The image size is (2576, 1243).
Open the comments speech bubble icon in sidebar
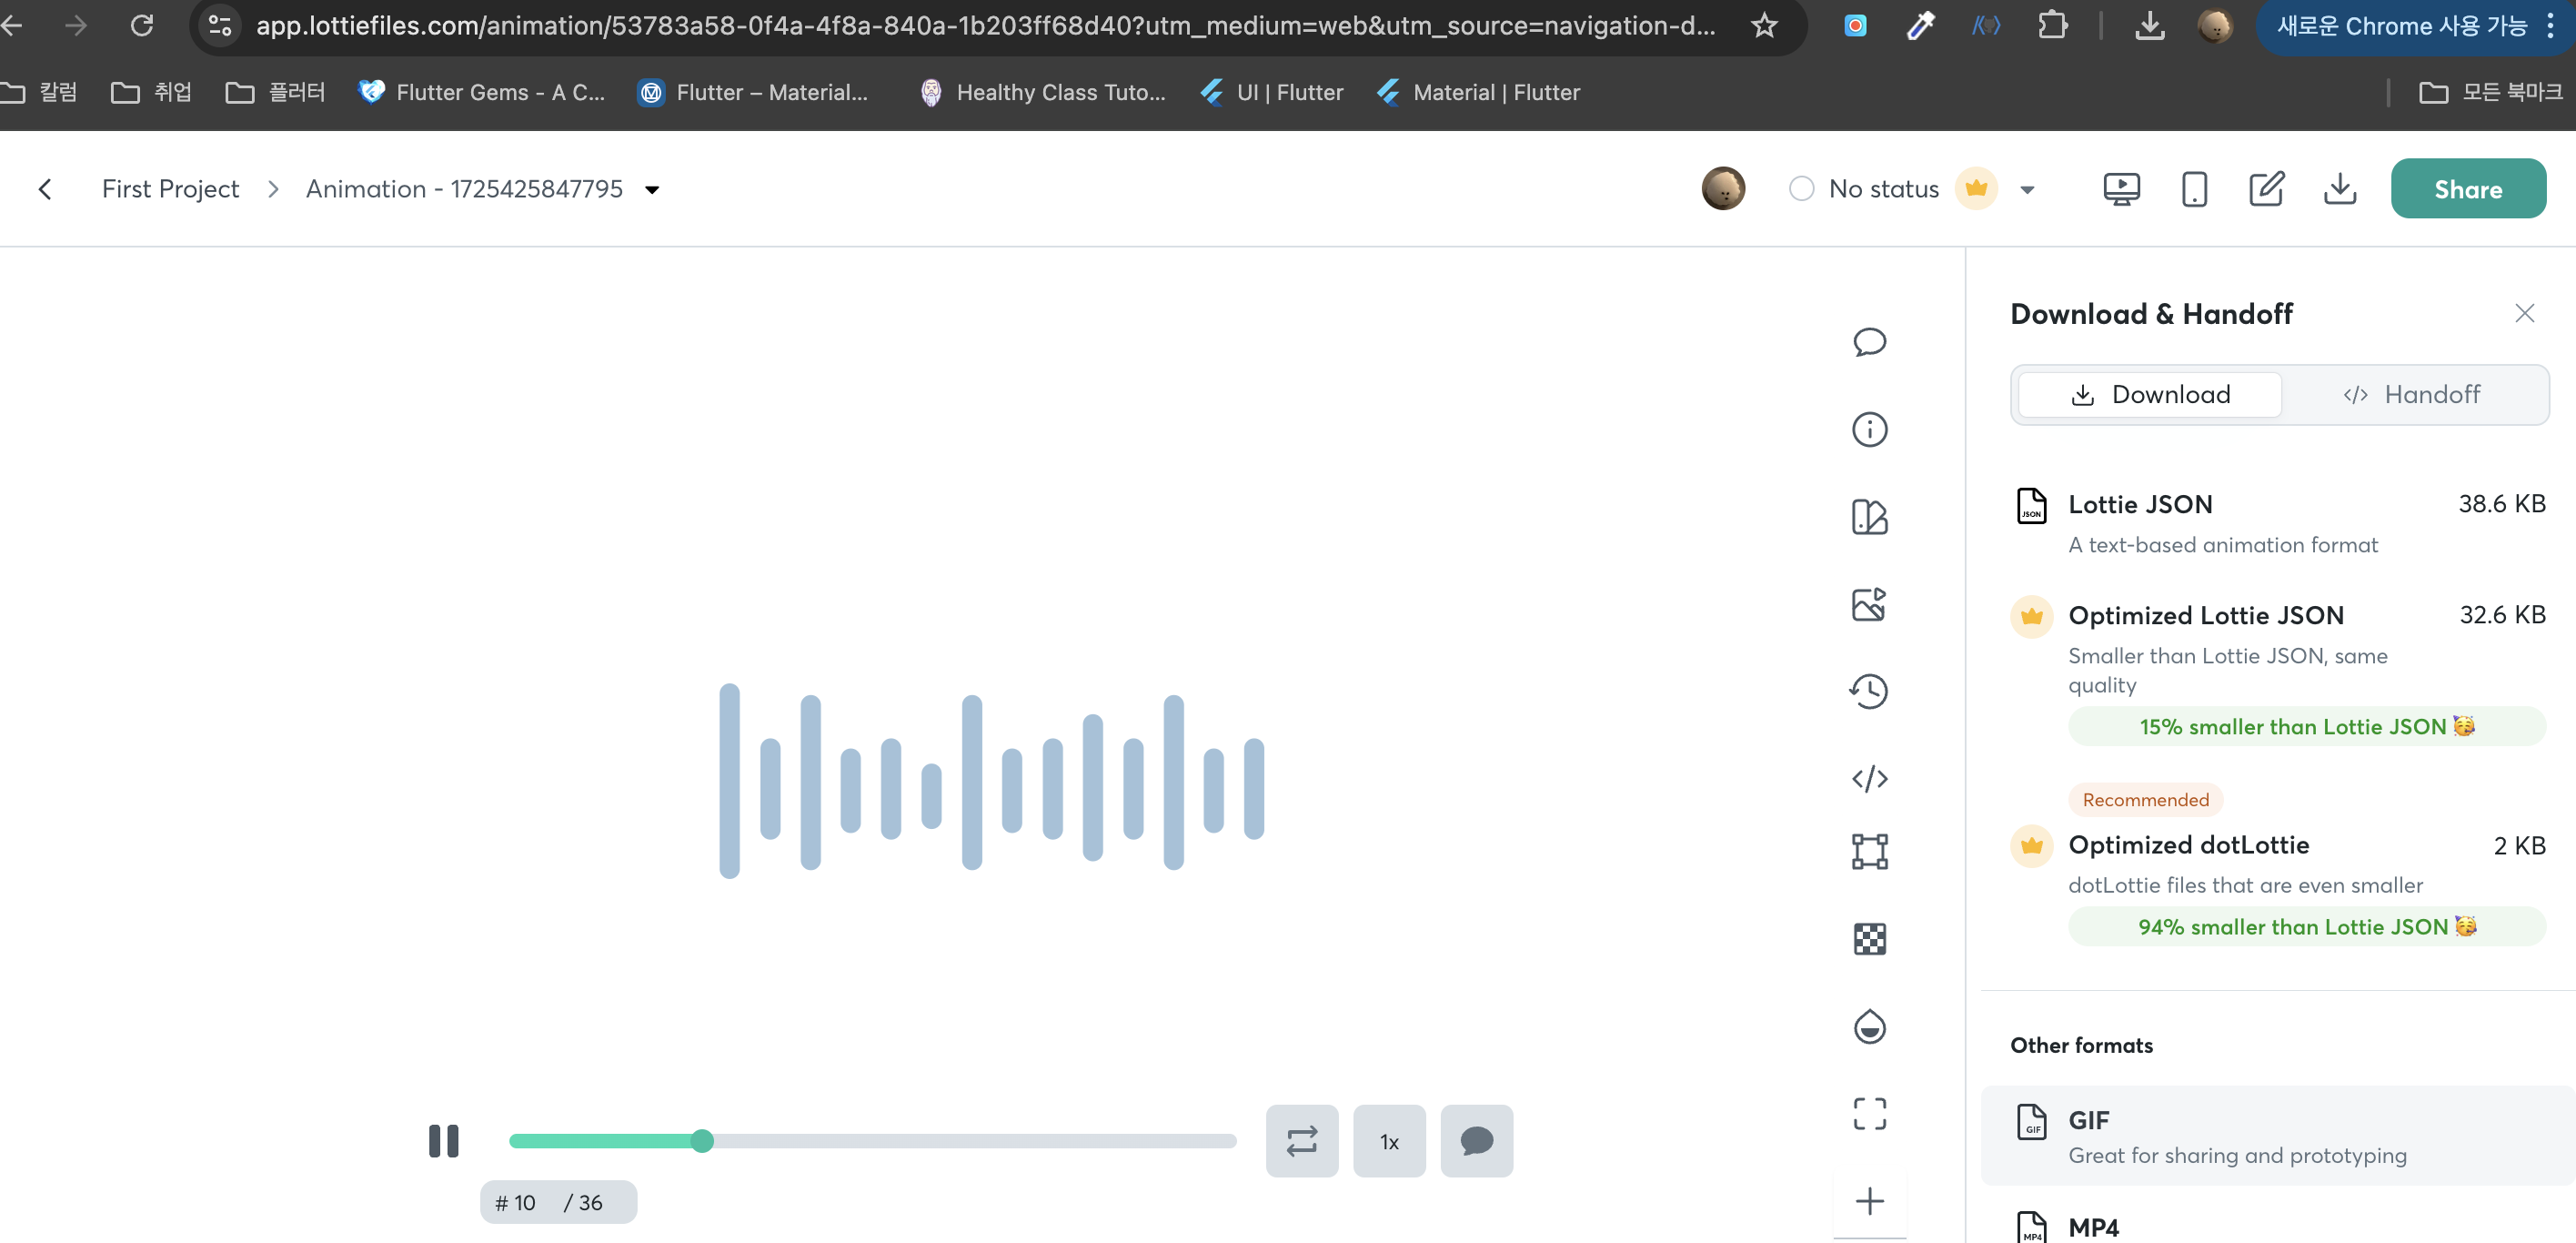pos(1869,342)
